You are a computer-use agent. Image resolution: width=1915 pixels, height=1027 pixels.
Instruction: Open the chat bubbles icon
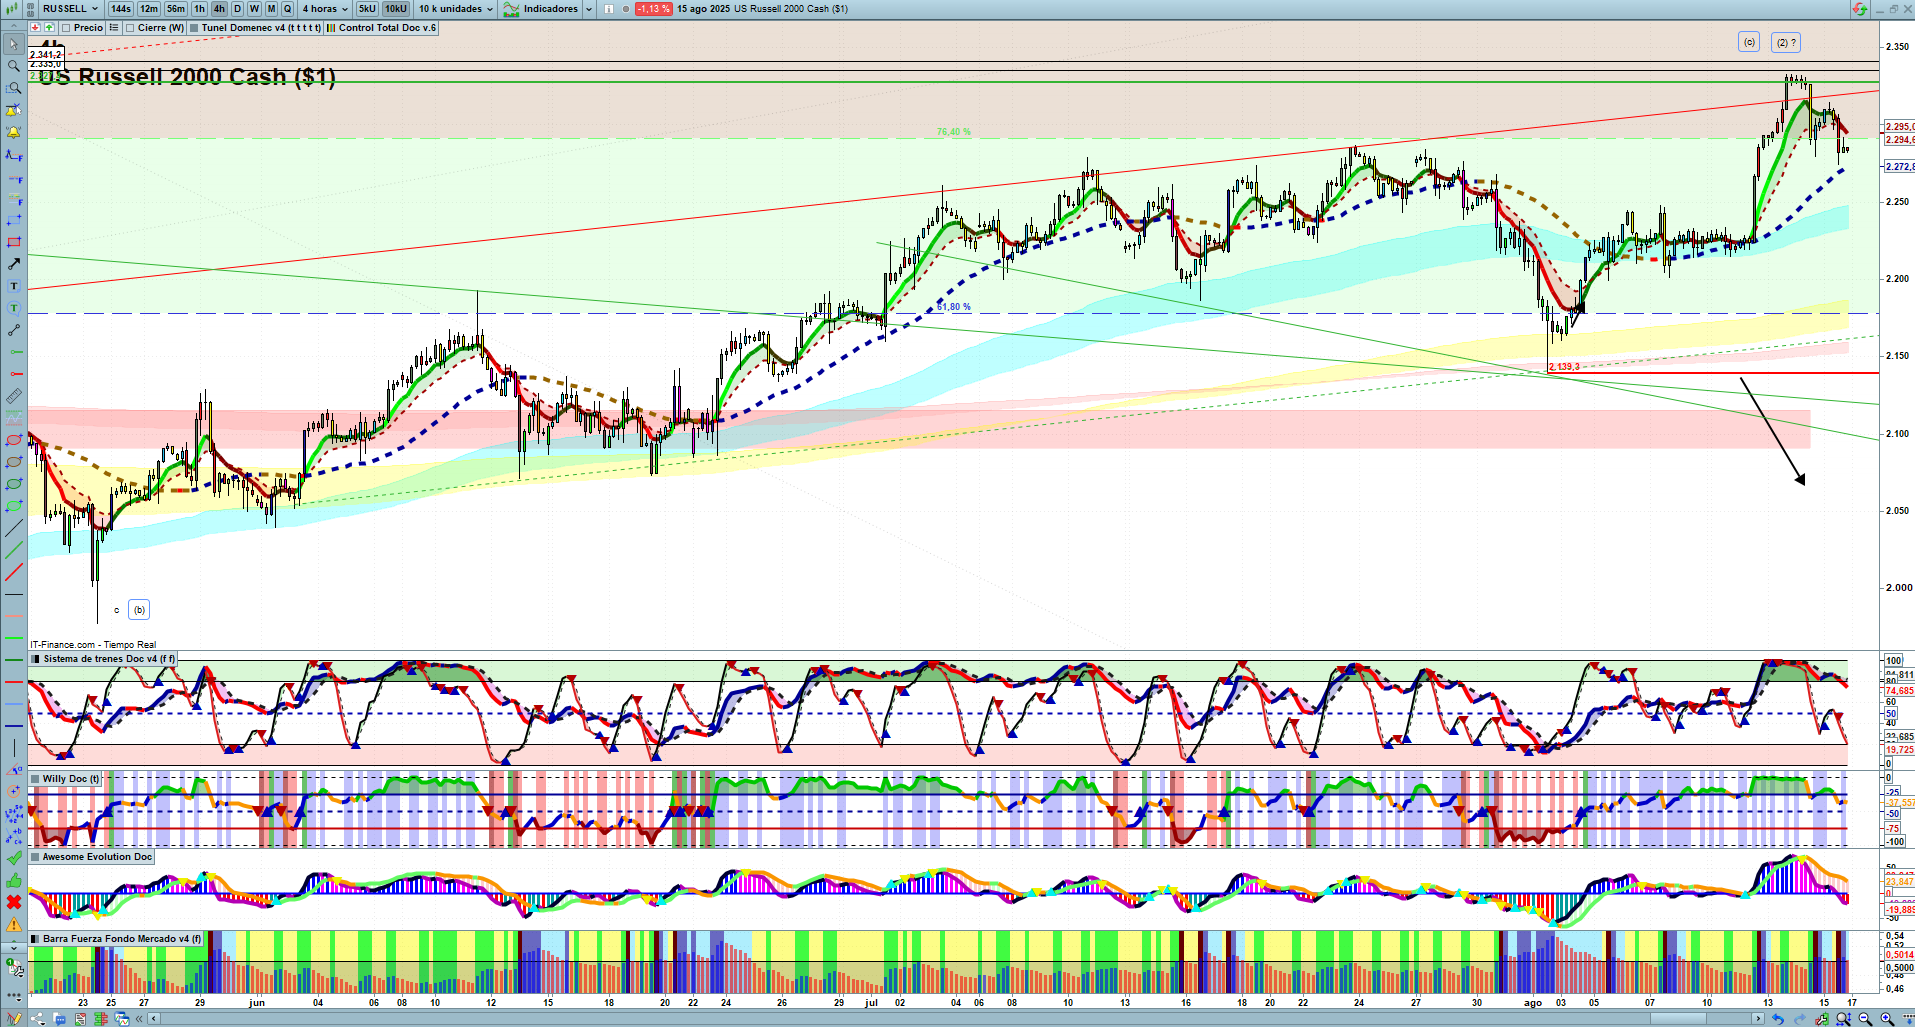pyautogui.click(x=60, y=1019)
